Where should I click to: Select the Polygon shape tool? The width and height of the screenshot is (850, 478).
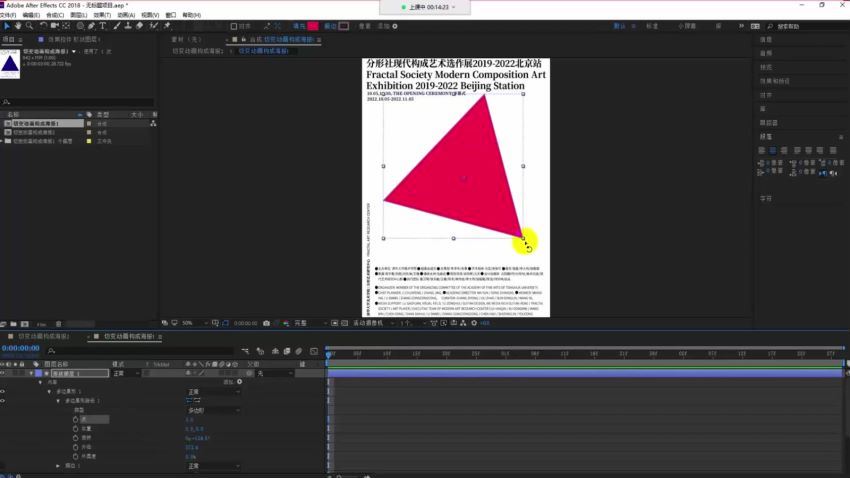(x=80, y=25)
